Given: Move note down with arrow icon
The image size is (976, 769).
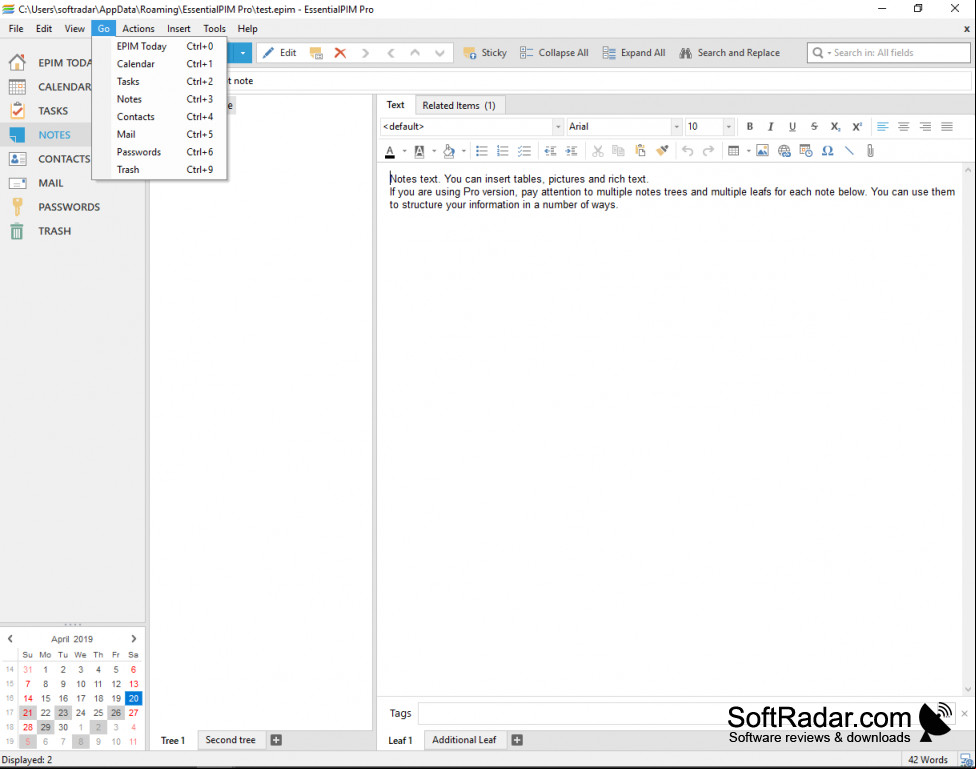Looking at the screenshot, I should [x=439, y=53].
